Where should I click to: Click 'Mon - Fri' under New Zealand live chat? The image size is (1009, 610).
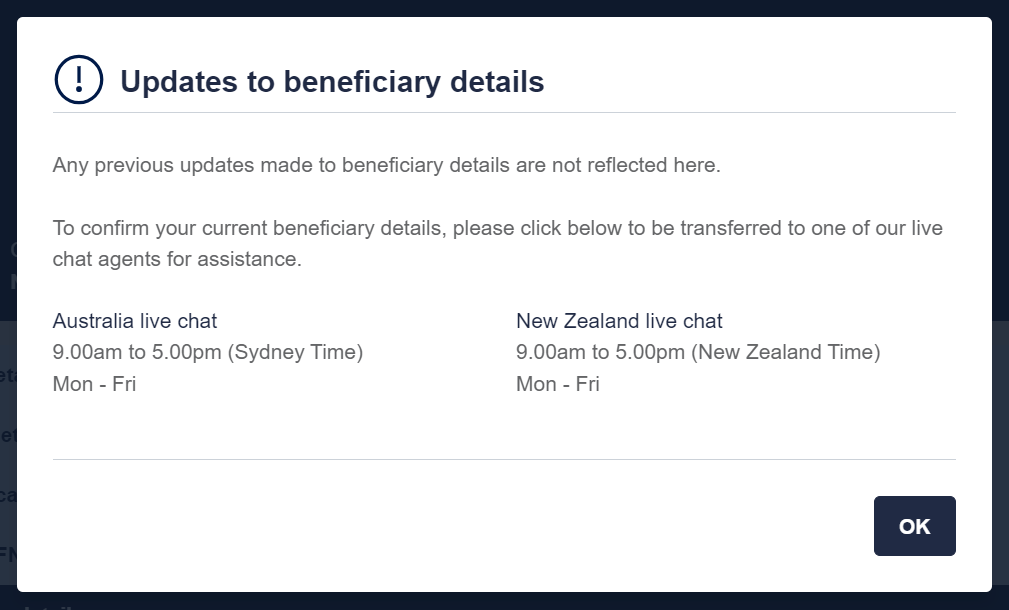(557, 384)
